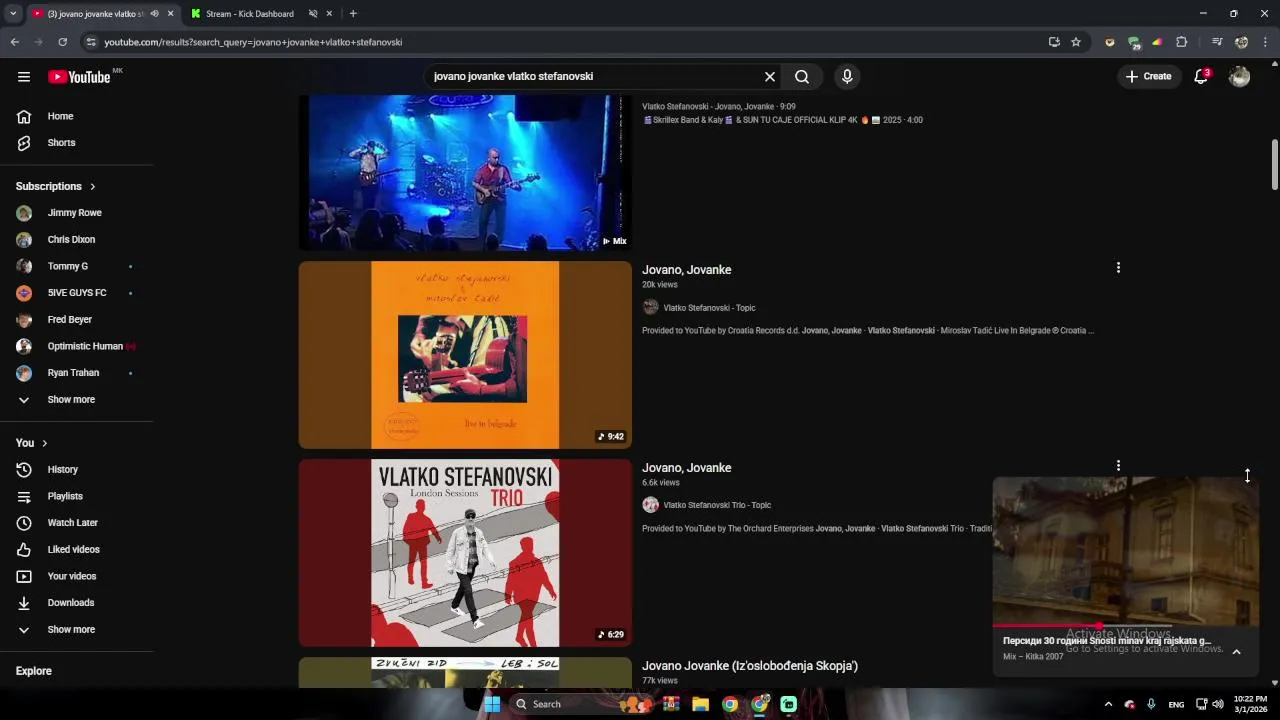Click the YouTube logo
Image resolution: width=1280 pixels, height=720 pixels.
(79, 77)
